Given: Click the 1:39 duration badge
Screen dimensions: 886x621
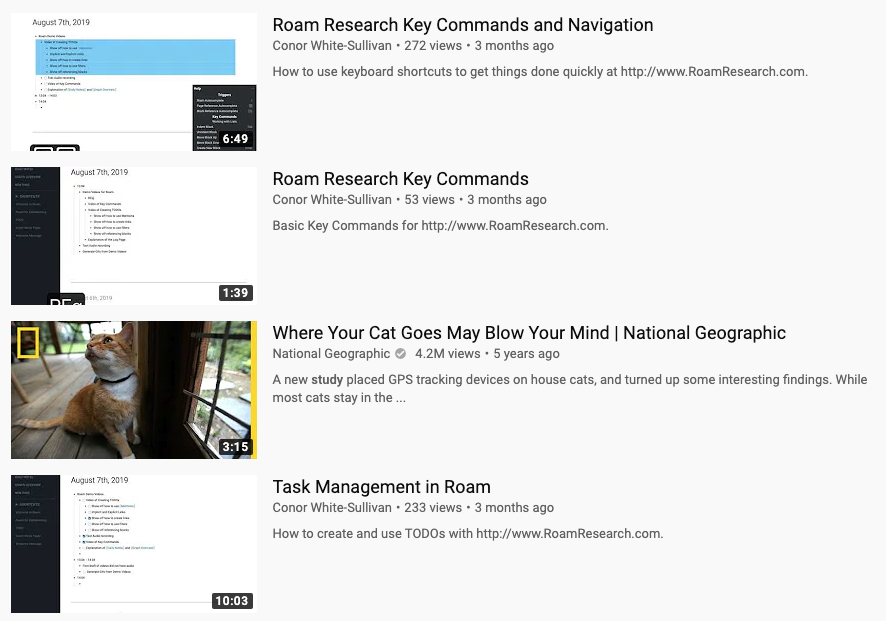Looking at the screenshot, I should (x=235, y=293).
